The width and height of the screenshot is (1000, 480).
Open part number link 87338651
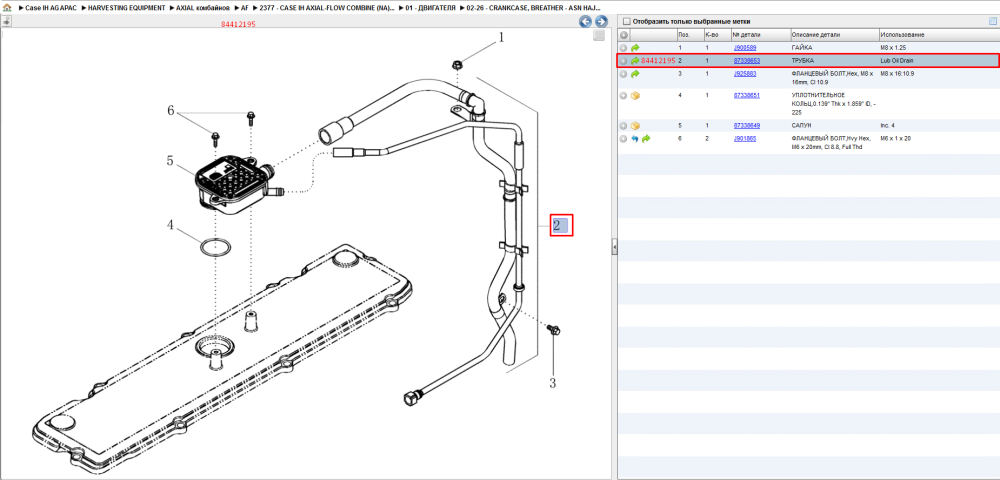(746, 96)
